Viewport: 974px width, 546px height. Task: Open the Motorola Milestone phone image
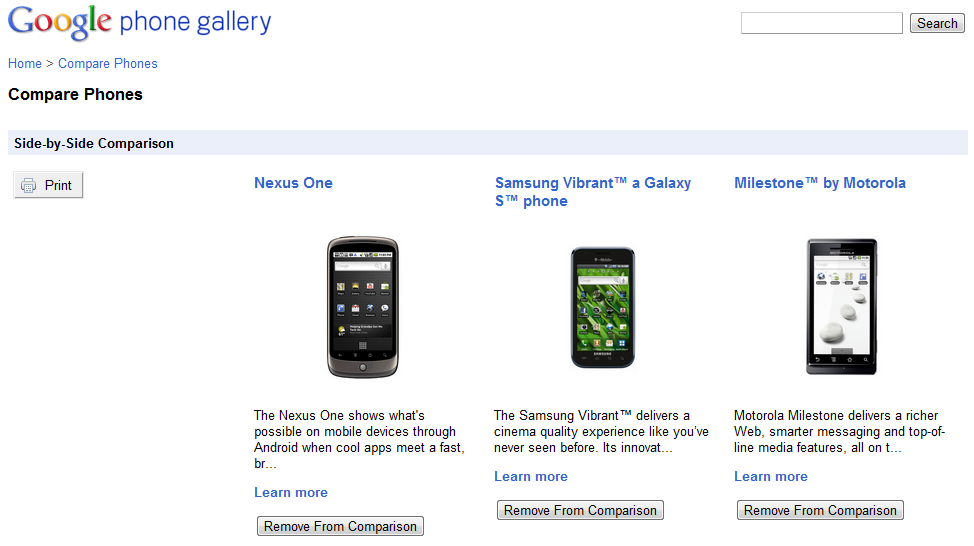pos(842,306)
